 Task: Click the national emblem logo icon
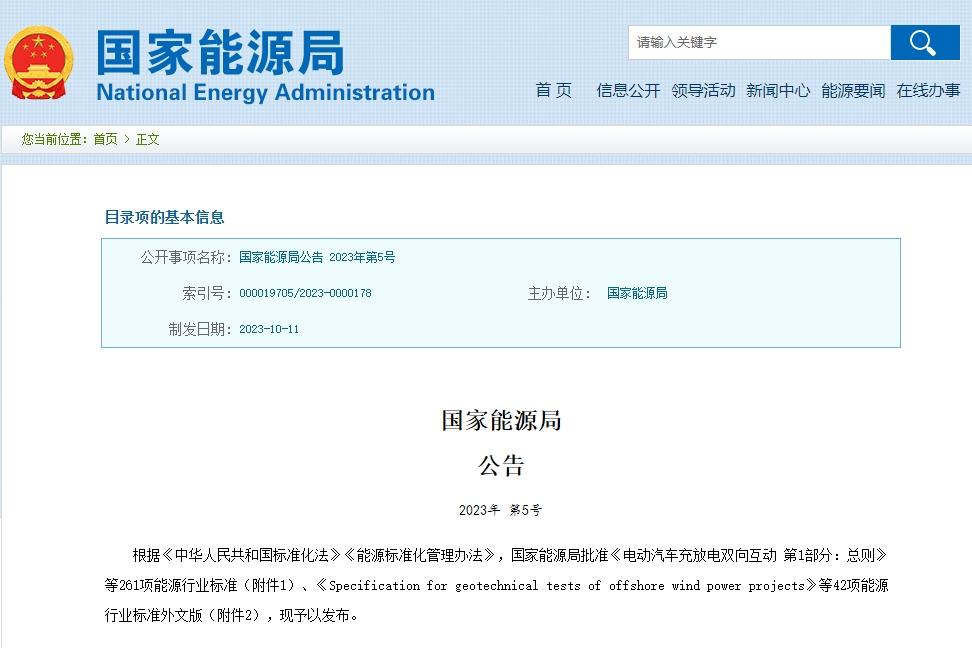pyautogui.click(x=39, y=63)
